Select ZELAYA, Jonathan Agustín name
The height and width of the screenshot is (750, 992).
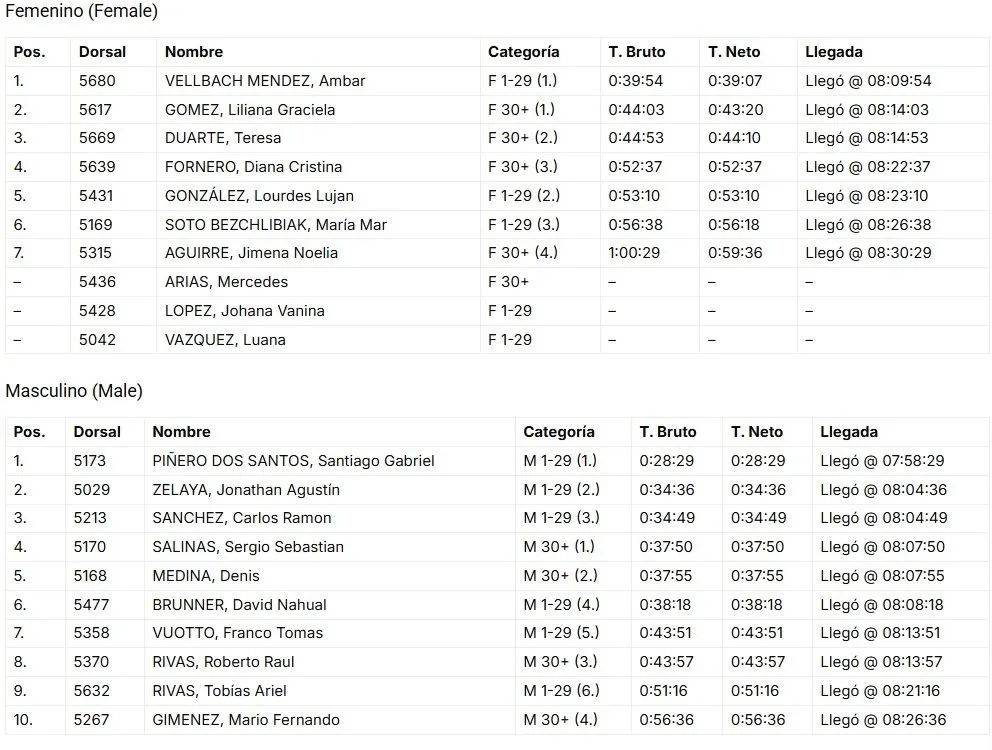pyautogui.click(x=245, y=490)
